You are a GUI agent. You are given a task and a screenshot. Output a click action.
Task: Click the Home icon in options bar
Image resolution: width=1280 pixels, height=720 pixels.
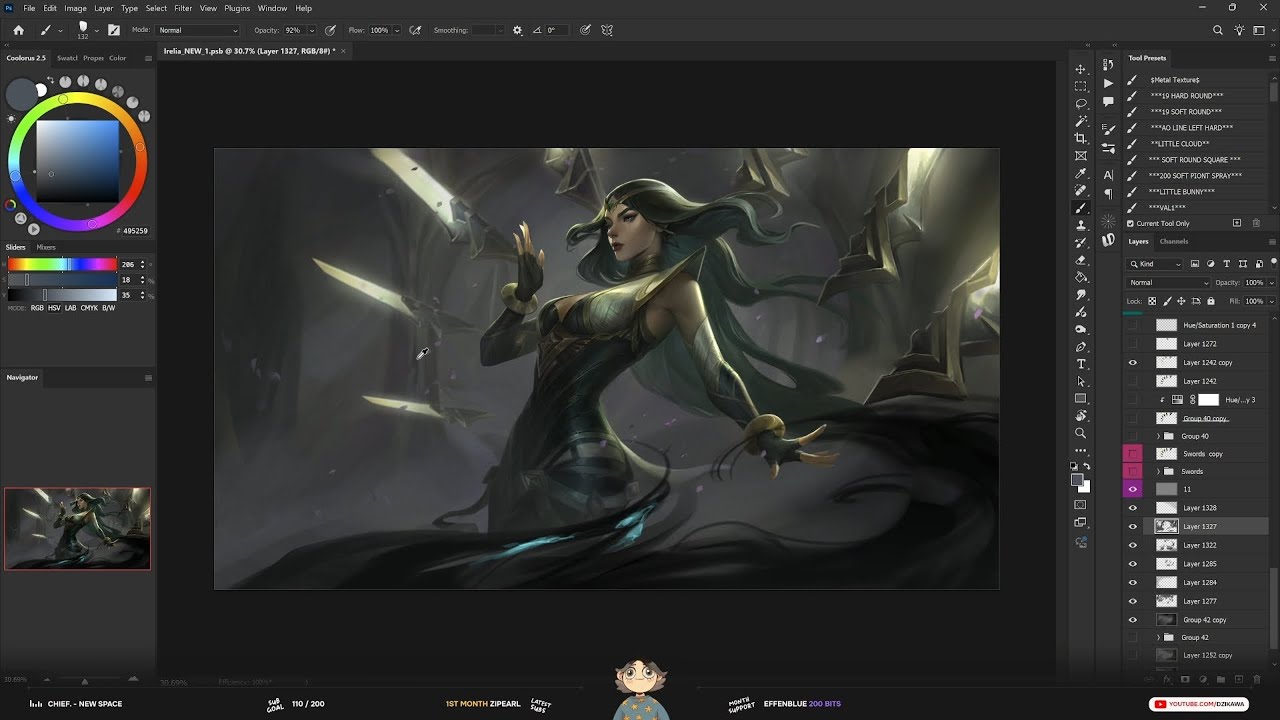pyautogui.click(x=18, y=30)
